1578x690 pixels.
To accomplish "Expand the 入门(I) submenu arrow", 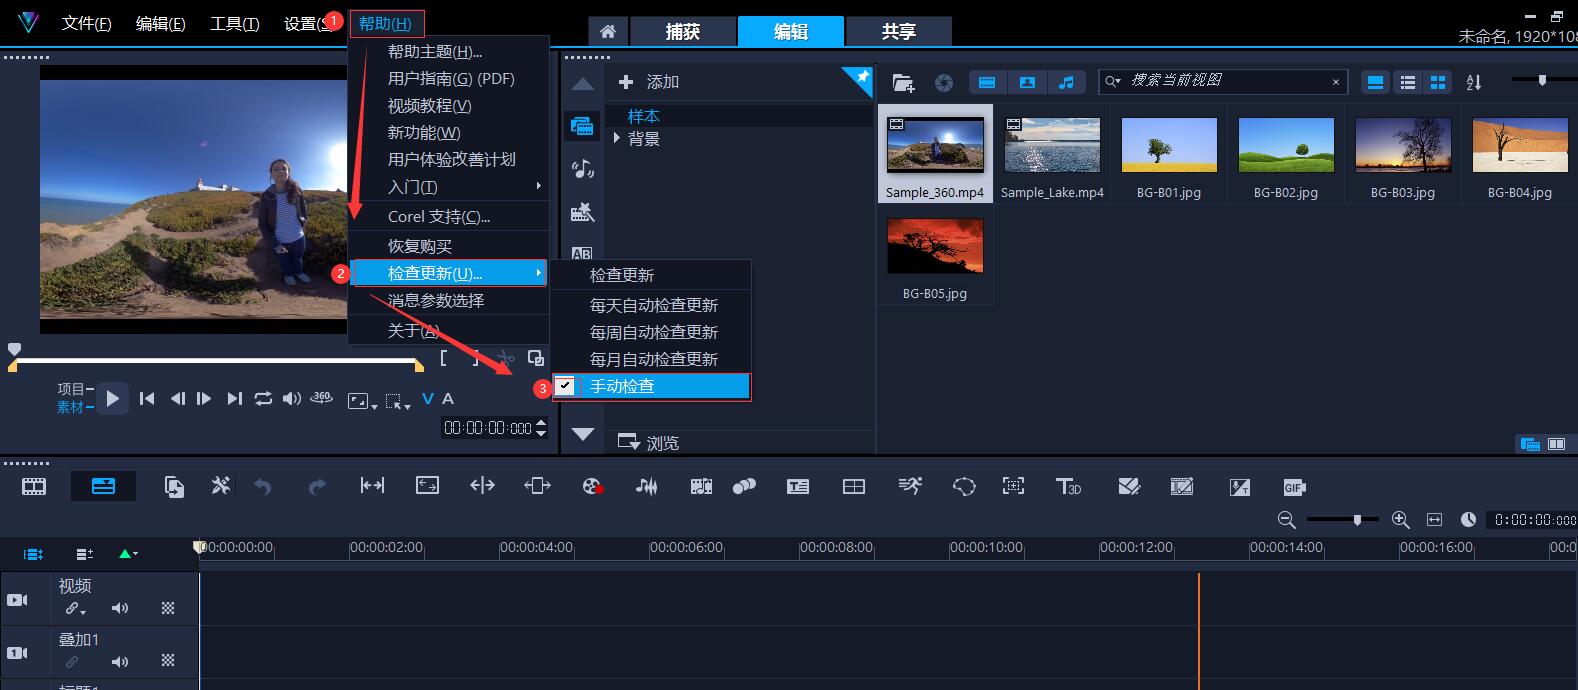I will click(x=539, y=186).
